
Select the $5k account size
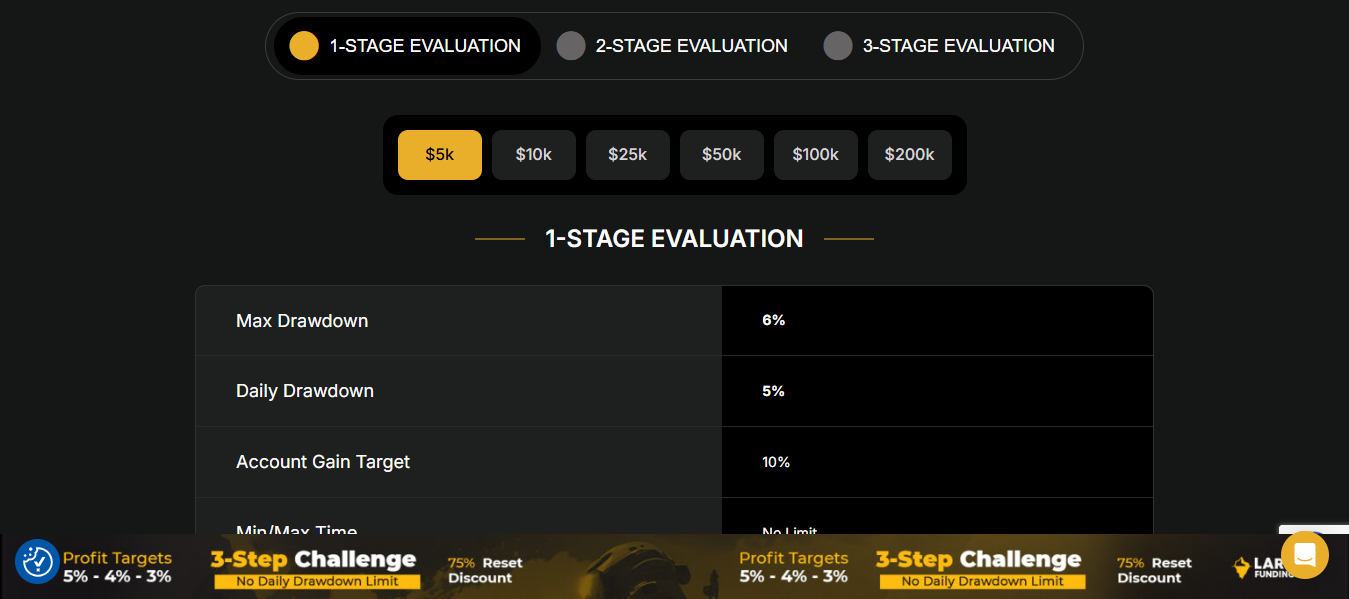[440, 155]
